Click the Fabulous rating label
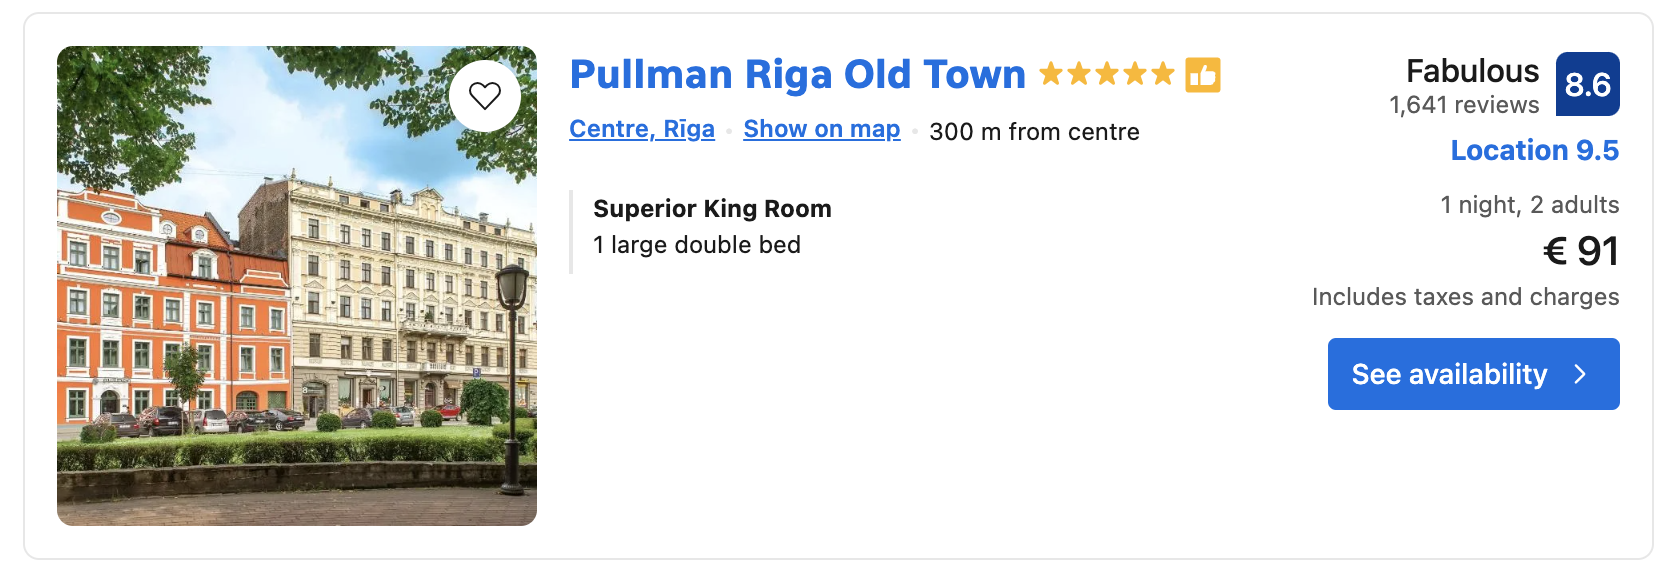 (1472, 71)
